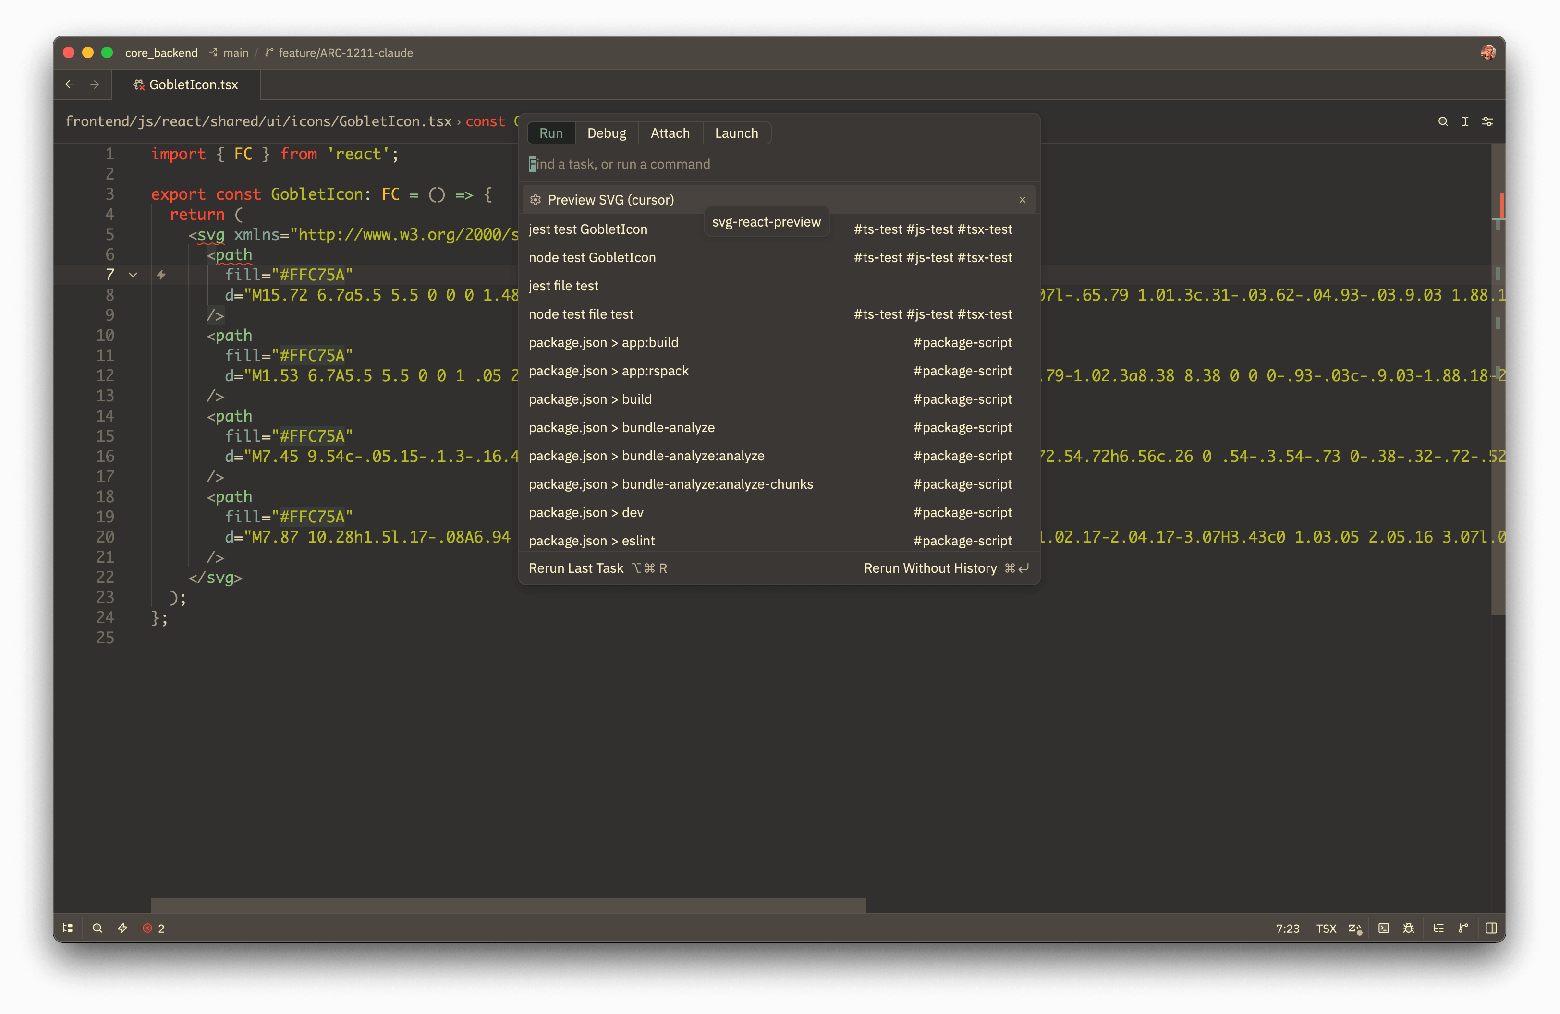Run package.json > bundle-analyze:analyze-chunks script
This screenshot has height=1014, width=1560.
pos(779,484)
